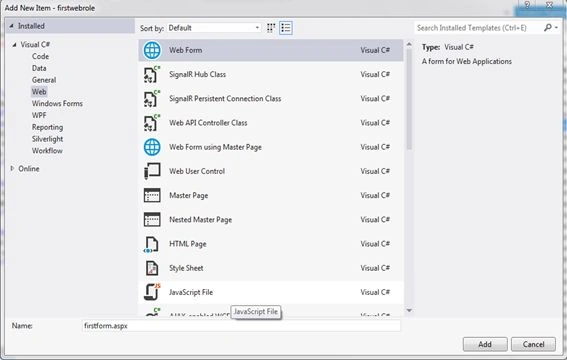The width and height of the screenshot is (567, 360).
Task: Click the HTML Page template icon
Action: 151,244
